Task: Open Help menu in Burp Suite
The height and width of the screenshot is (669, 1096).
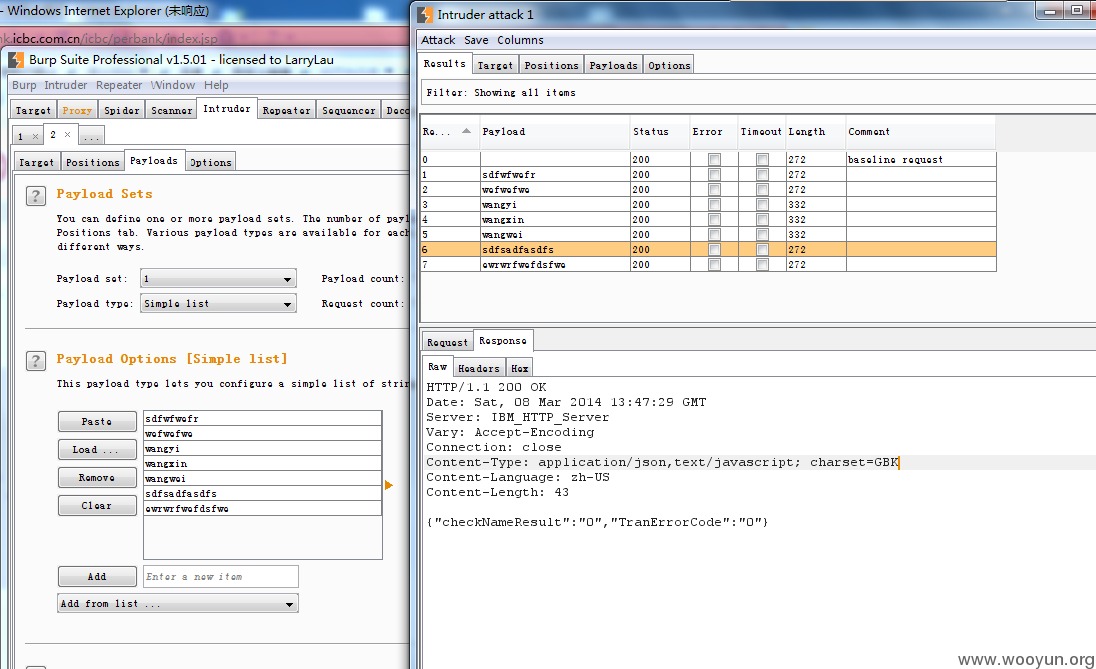Action: click(216, 85)
